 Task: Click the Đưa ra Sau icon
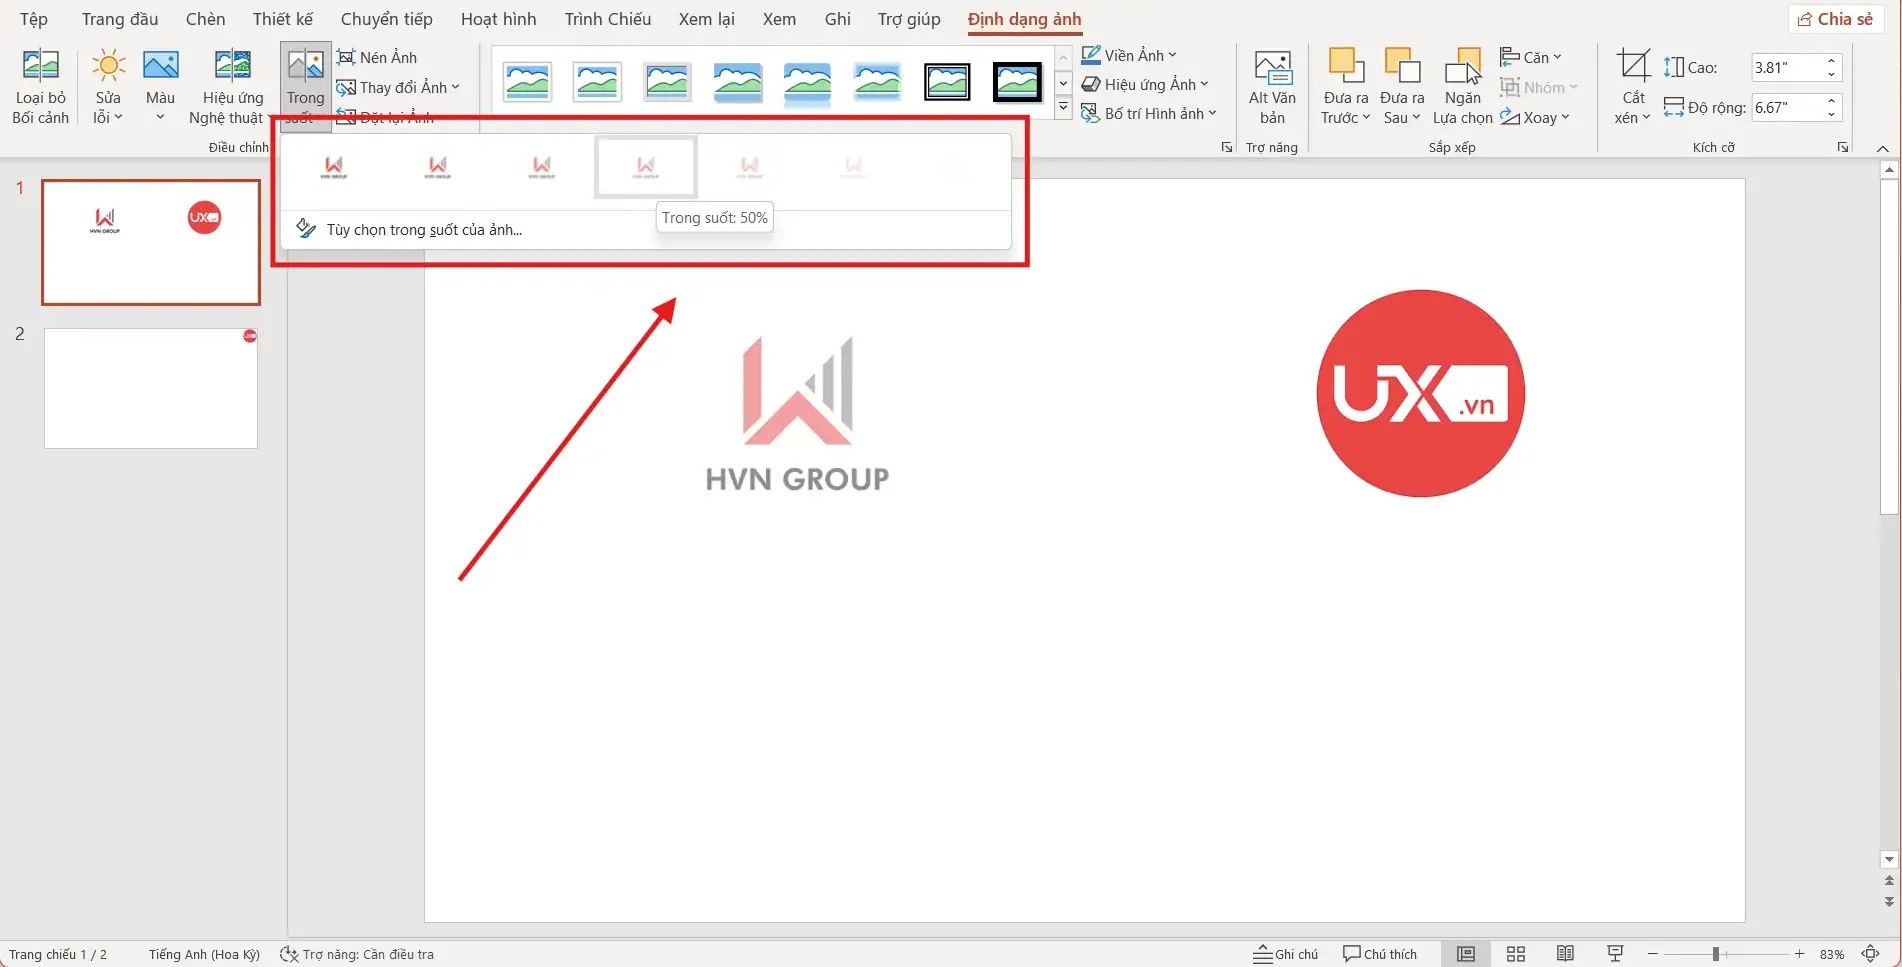click(1402, 66)
